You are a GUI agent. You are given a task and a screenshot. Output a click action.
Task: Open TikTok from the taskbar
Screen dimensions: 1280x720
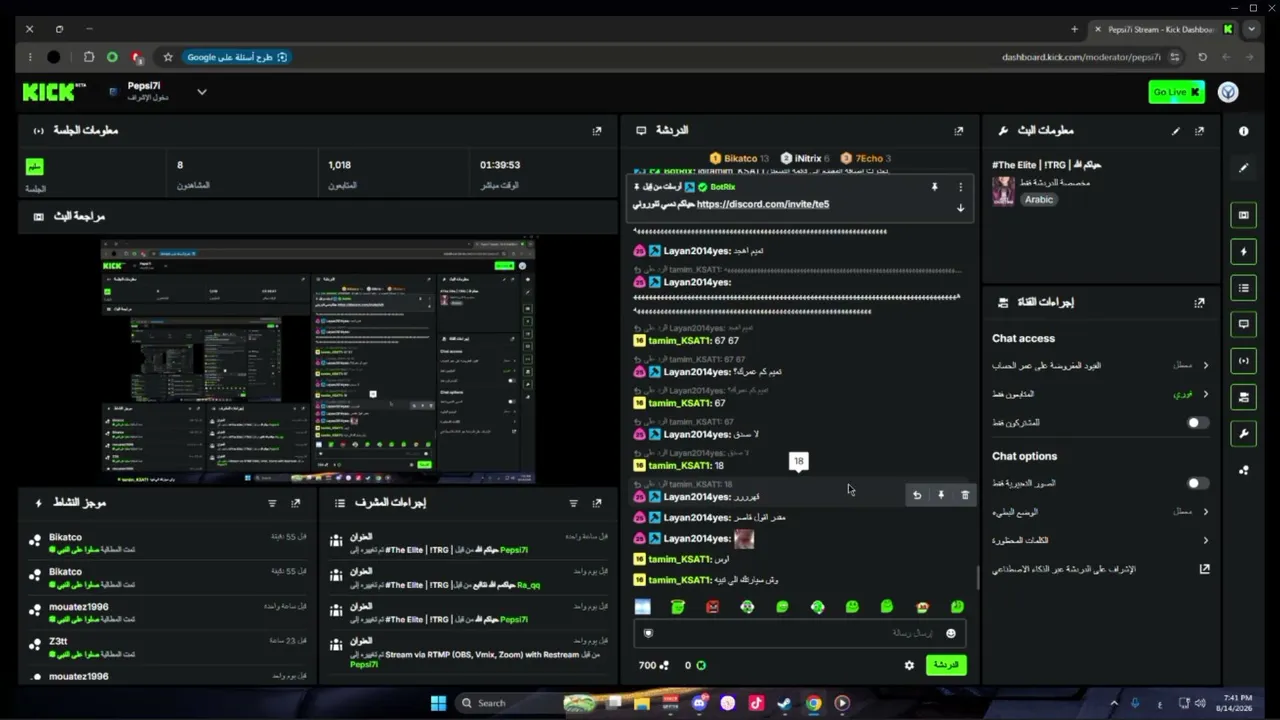[756, 703]
